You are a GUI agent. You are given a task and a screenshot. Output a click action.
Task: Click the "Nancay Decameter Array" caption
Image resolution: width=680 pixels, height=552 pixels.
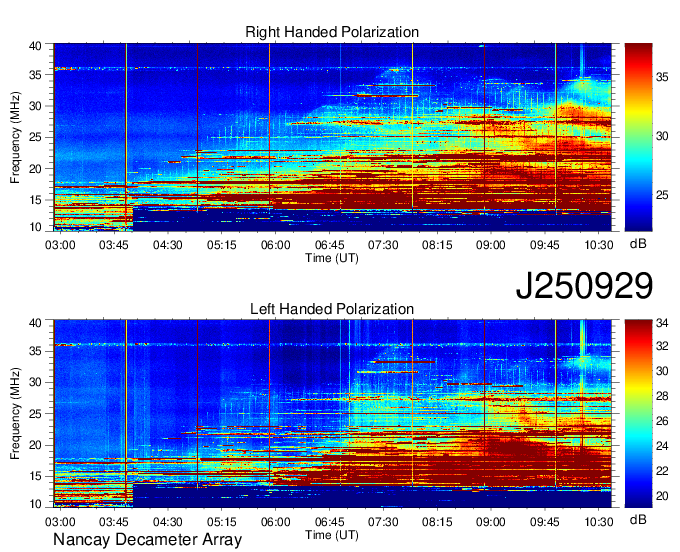tap(147, 540)
